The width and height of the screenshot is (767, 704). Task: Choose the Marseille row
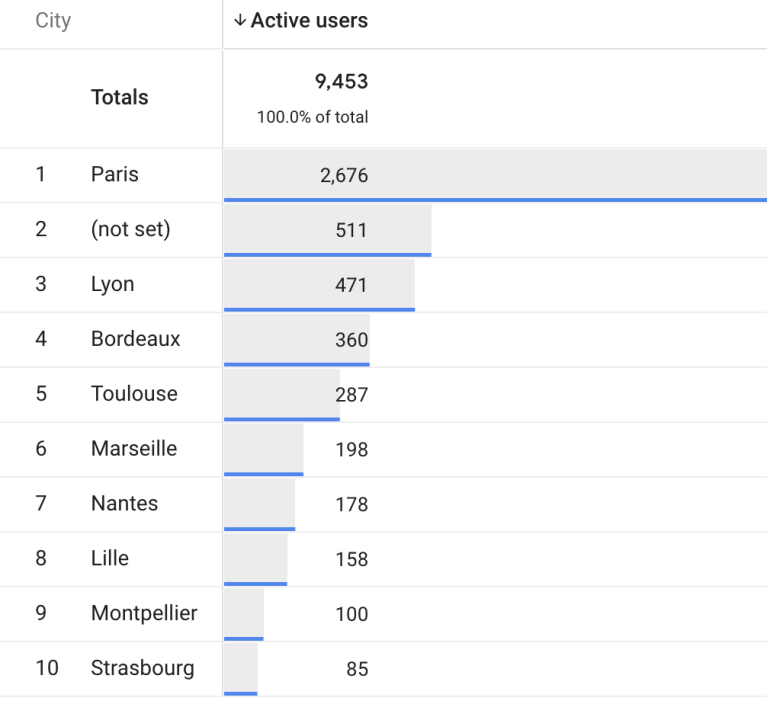click(133, 449)
